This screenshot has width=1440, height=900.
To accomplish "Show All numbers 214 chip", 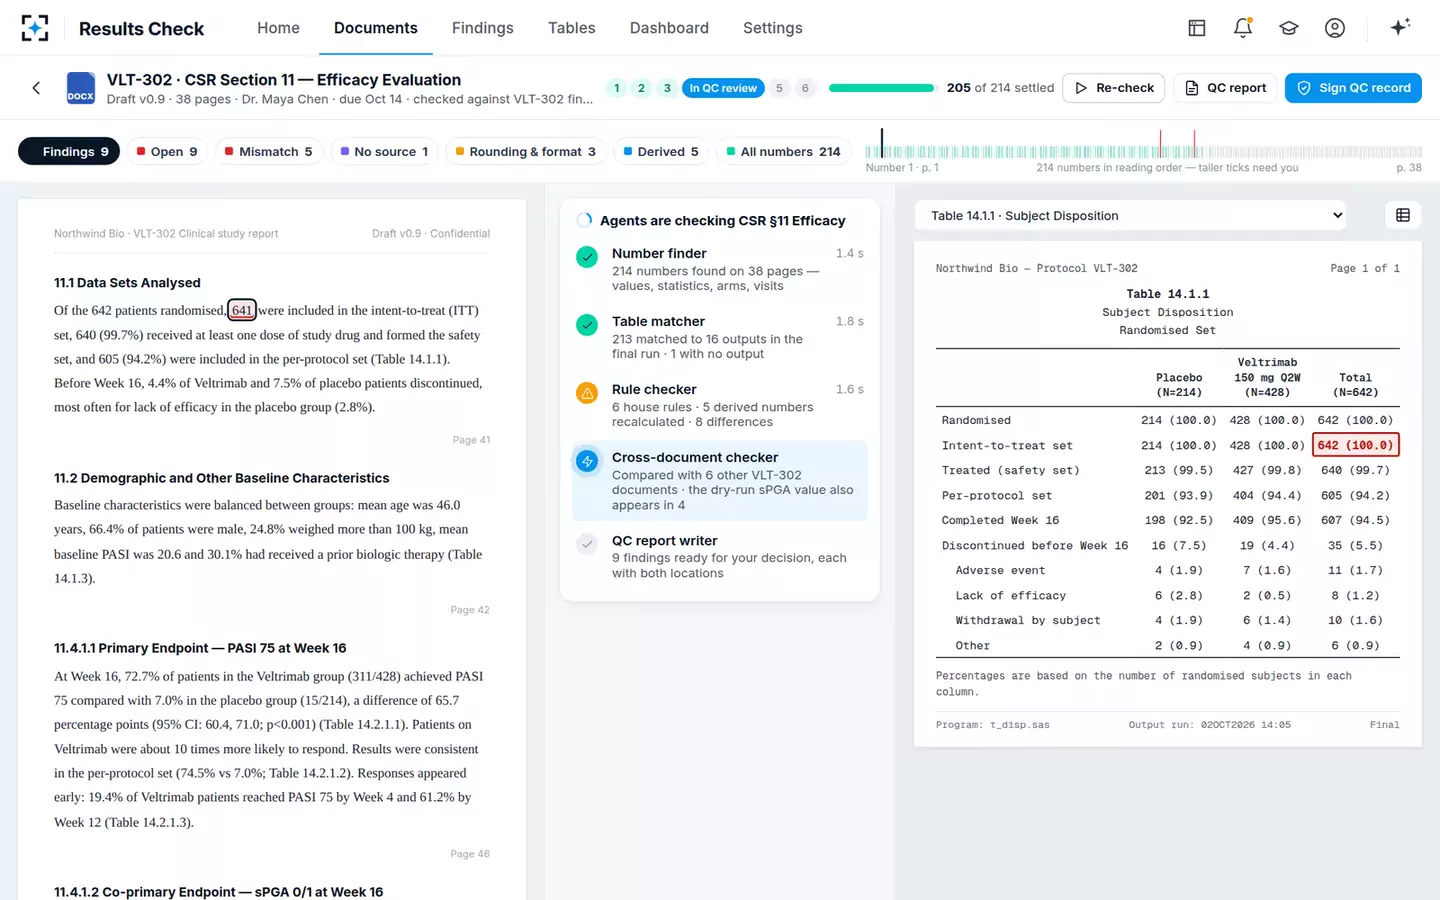I will pyautogui.click(x=783, y=151).
